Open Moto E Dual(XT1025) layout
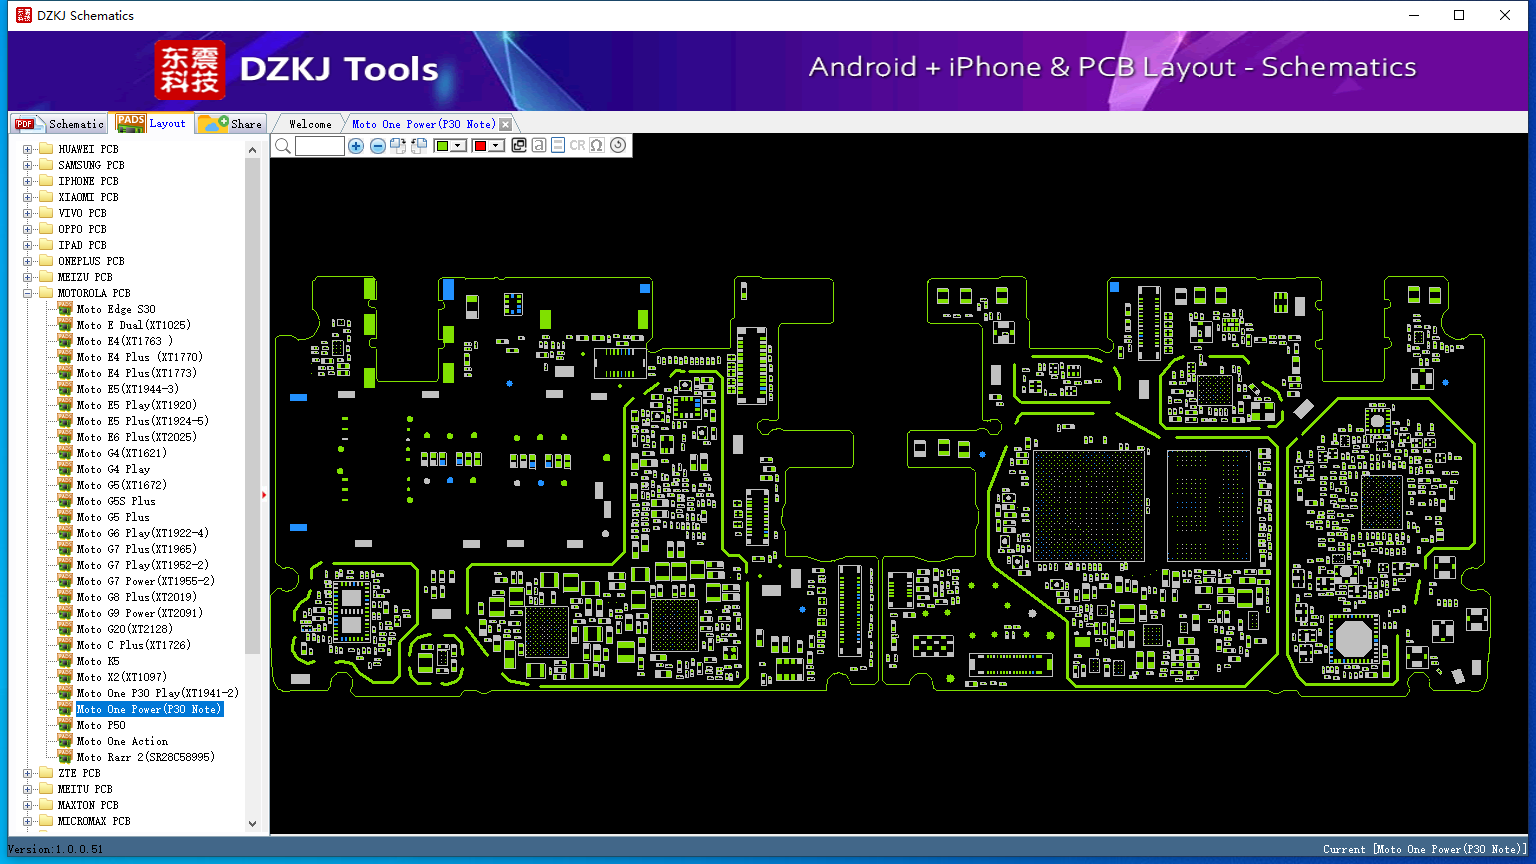This screenshot has height=864, width=1536. pos(133,325)
